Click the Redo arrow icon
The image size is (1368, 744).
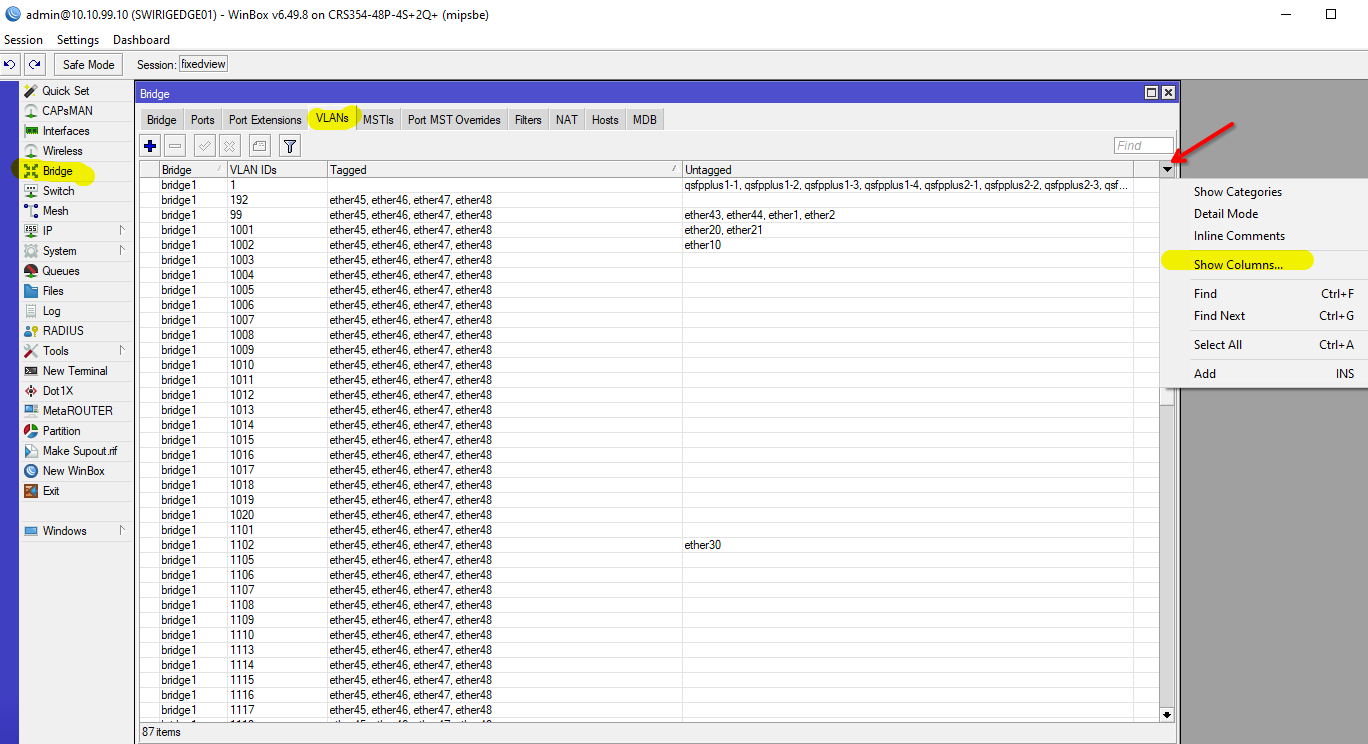(x=35, y=65)
